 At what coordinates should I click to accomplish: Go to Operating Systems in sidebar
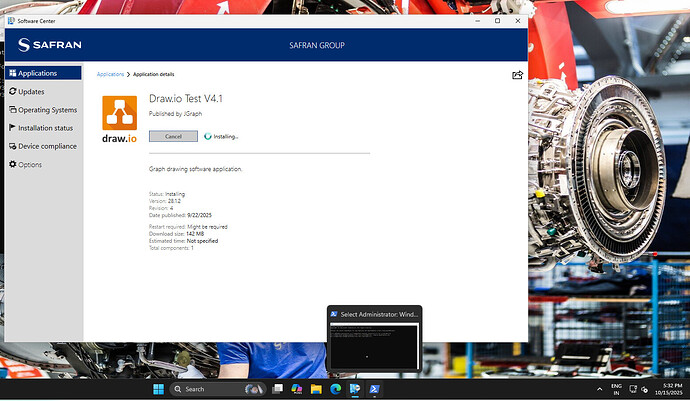(43, 110)
